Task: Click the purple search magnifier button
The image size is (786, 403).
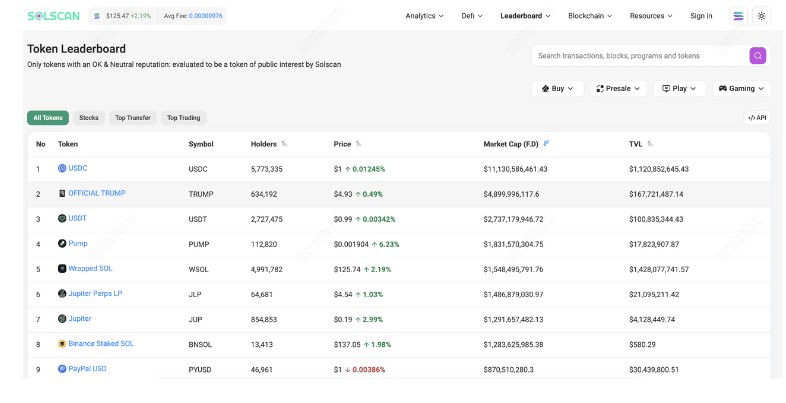Action: (757, 56)
